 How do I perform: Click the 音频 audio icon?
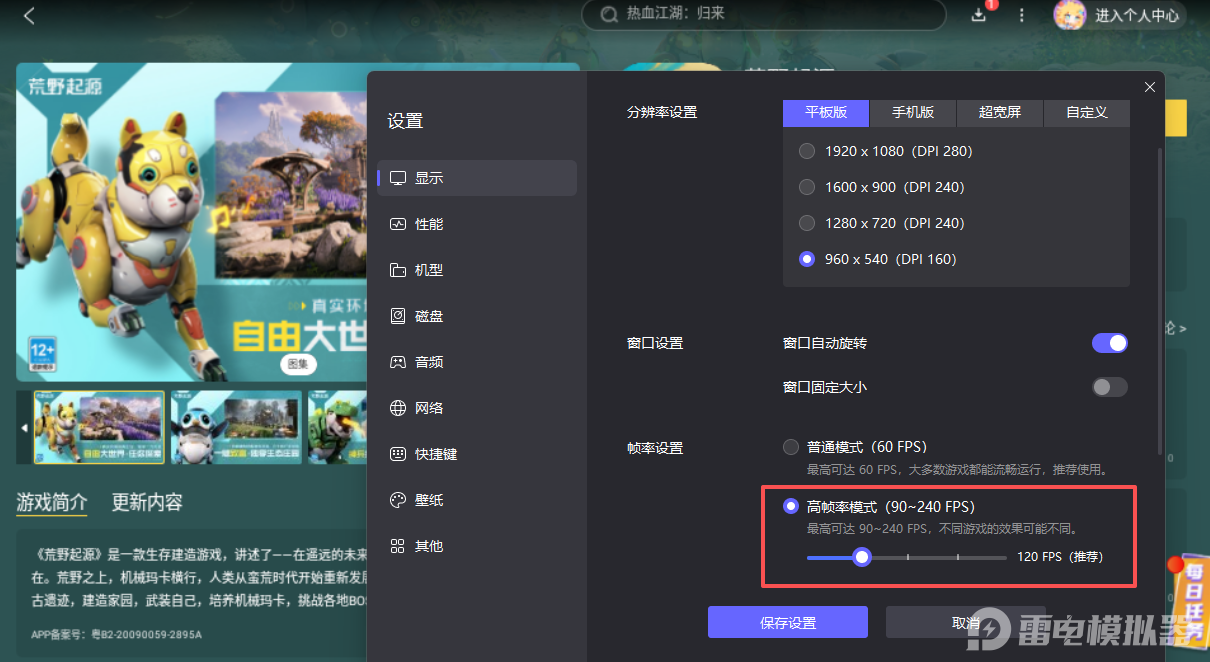coord(398,362)
